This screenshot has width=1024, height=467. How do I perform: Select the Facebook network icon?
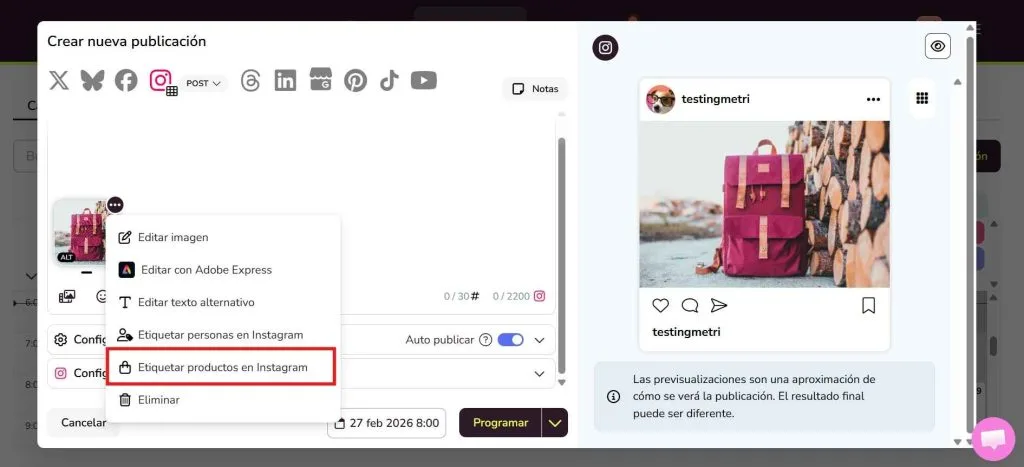(x=126, y=81)
